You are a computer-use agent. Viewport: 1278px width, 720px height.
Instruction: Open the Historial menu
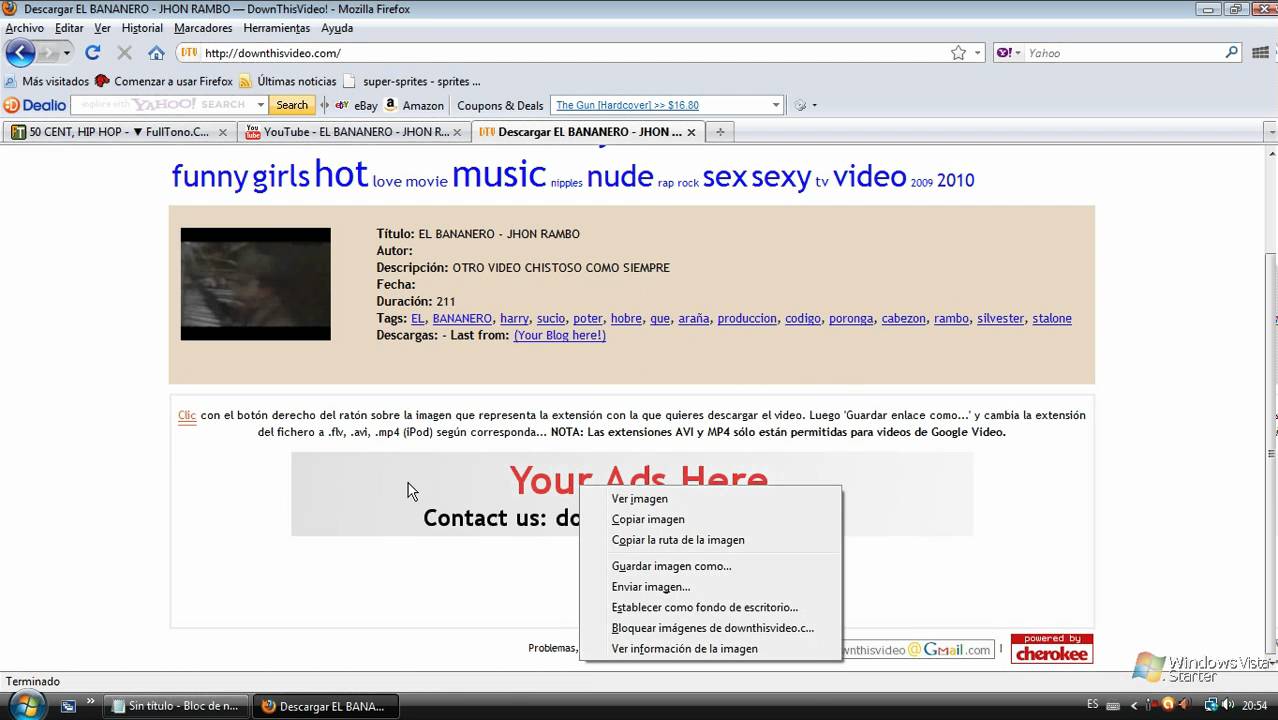[142, 28]
